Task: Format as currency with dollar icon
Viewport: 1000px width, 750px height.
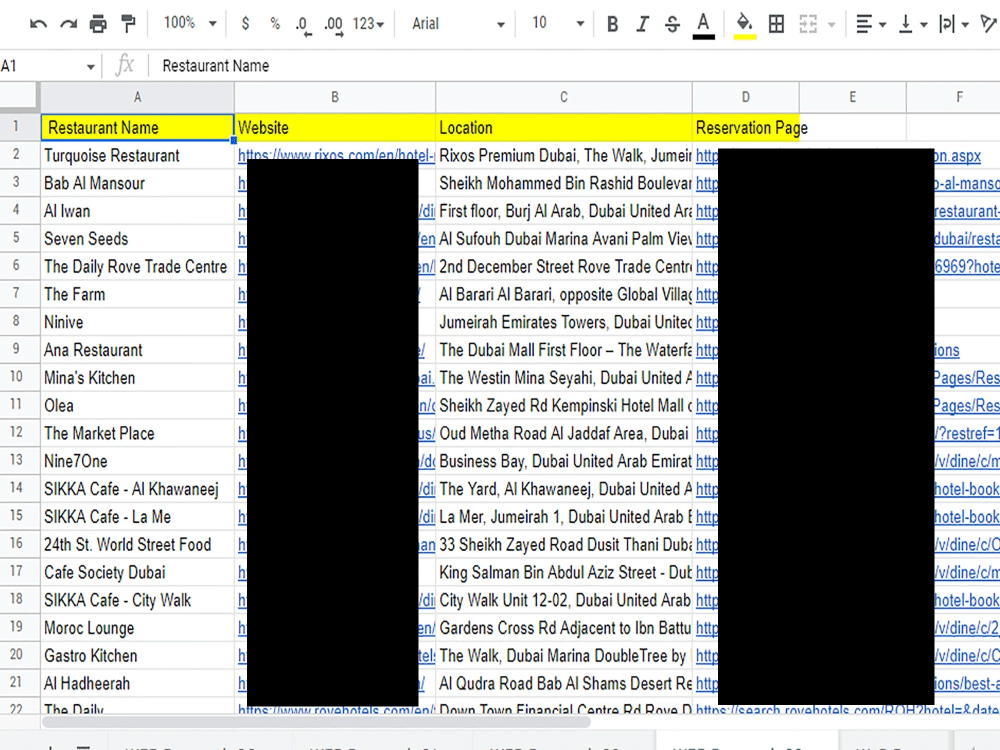Action: 245,24
